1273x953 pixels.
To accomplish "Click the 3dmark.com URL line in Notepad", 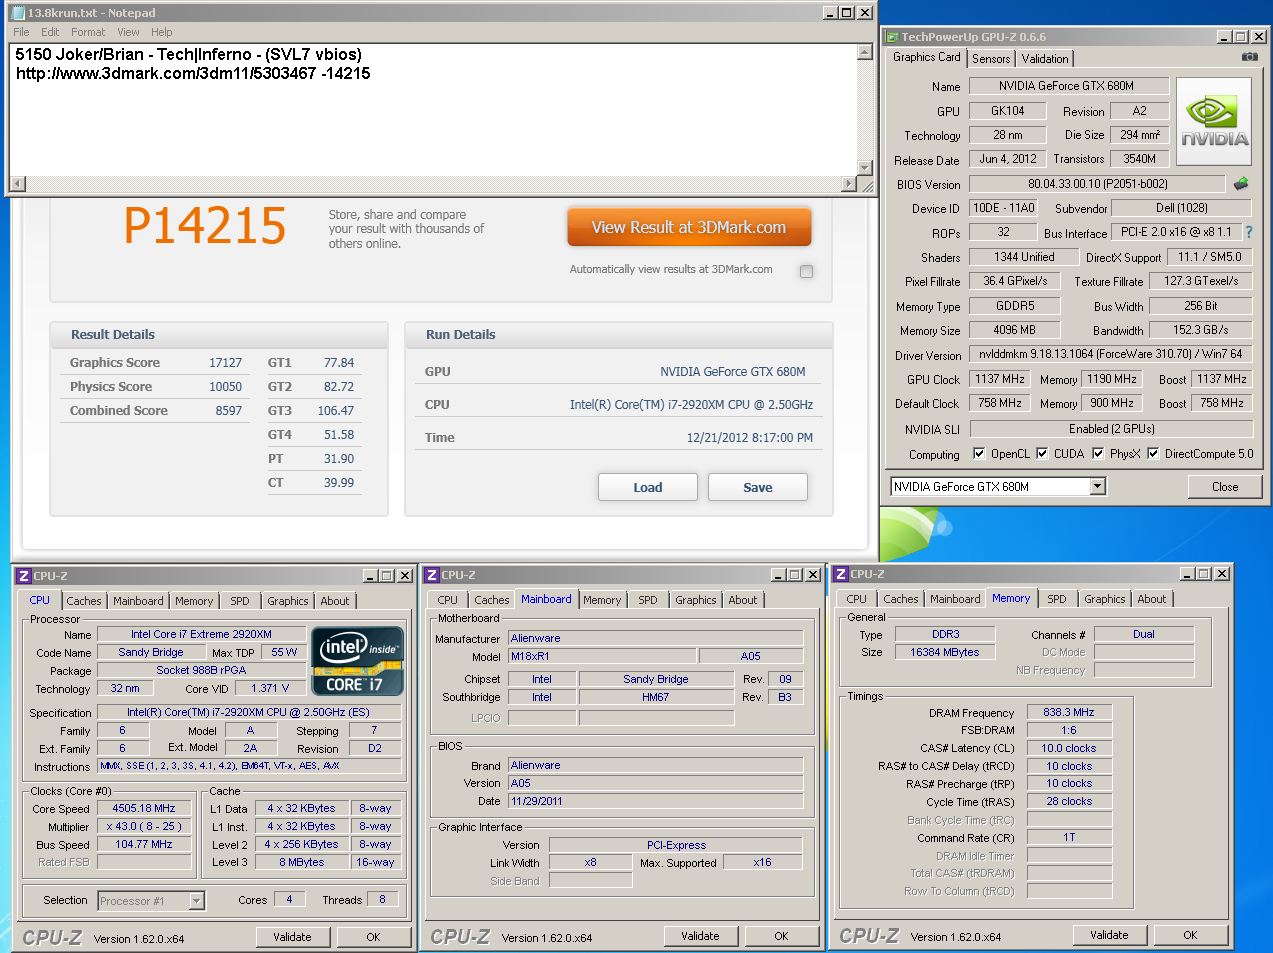I will pos(193,73).
